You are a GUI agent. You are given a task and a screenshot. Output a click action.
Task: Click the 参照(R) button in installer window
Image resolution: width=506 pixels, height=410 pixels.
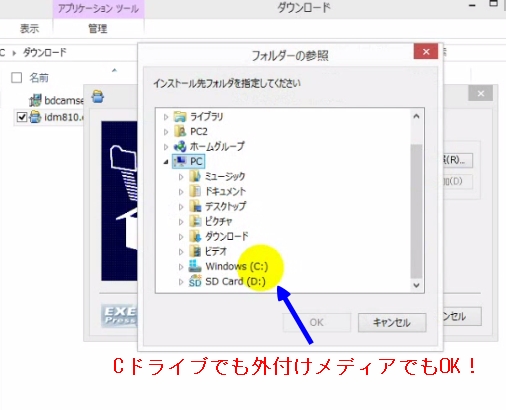pos(458,160)
